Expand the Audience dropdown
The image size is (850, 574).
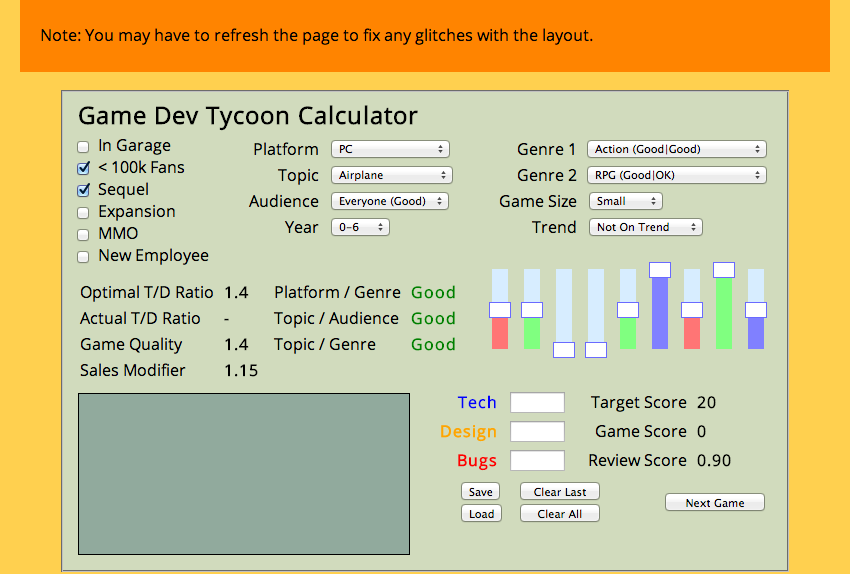pyautogui.click(x=390, y=201)
